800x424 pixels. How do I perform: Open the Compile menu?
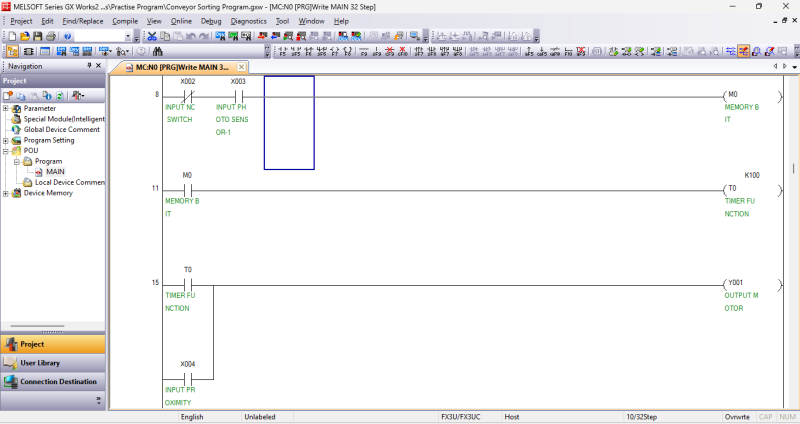[x=125, y=20]
